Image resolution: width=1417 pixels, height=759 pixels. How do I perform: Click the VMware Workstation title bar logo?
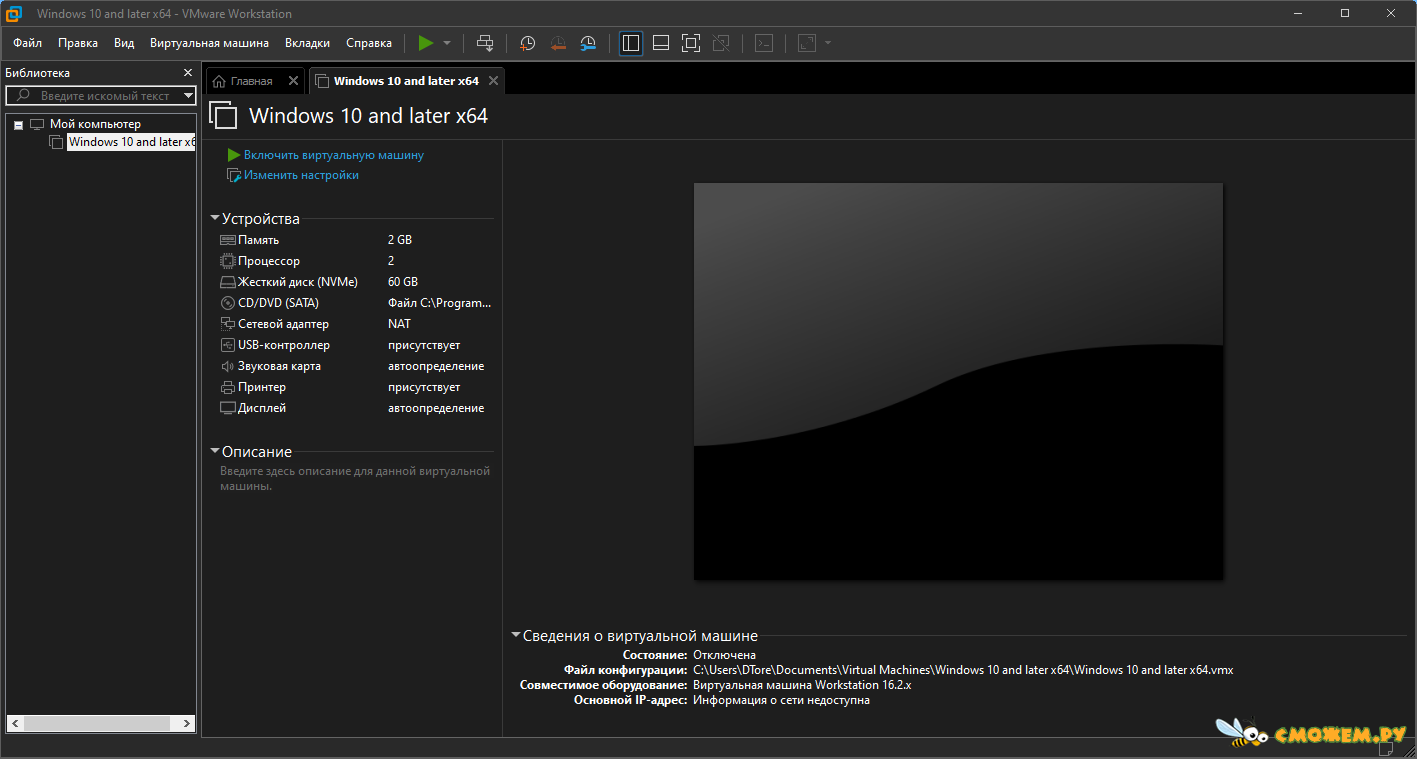click(14, 13)
